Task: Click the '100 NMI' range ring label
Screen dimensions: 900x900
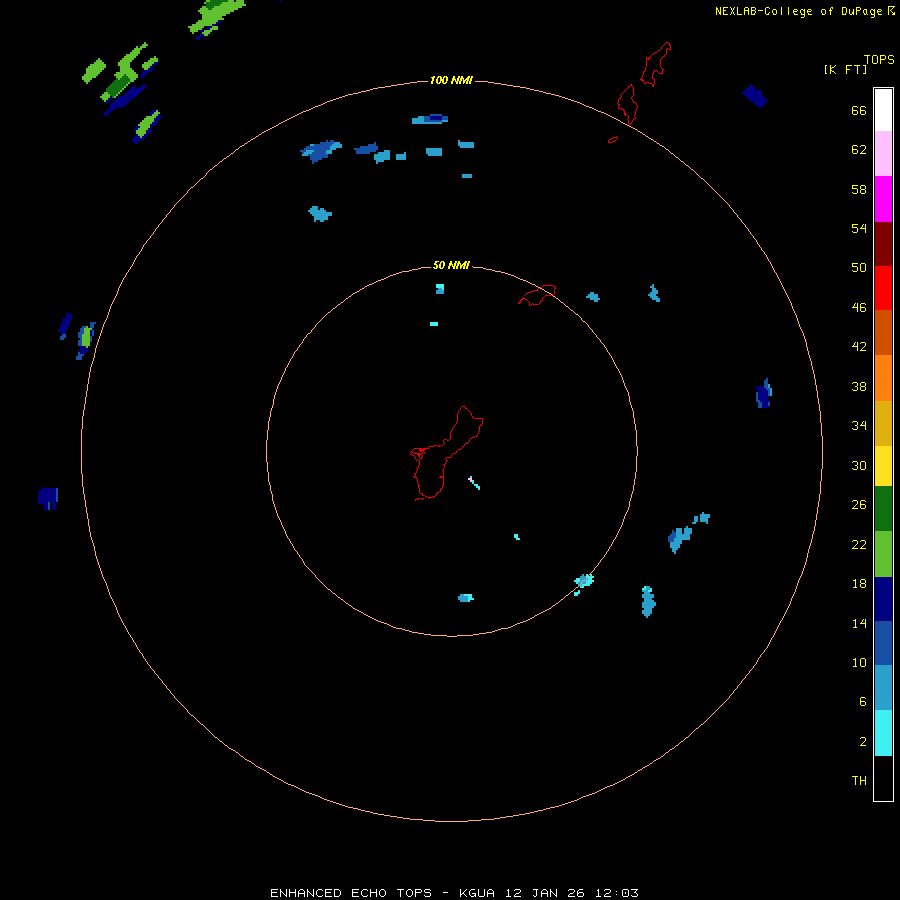Action: pyautogui.click(x=451, y=80)
